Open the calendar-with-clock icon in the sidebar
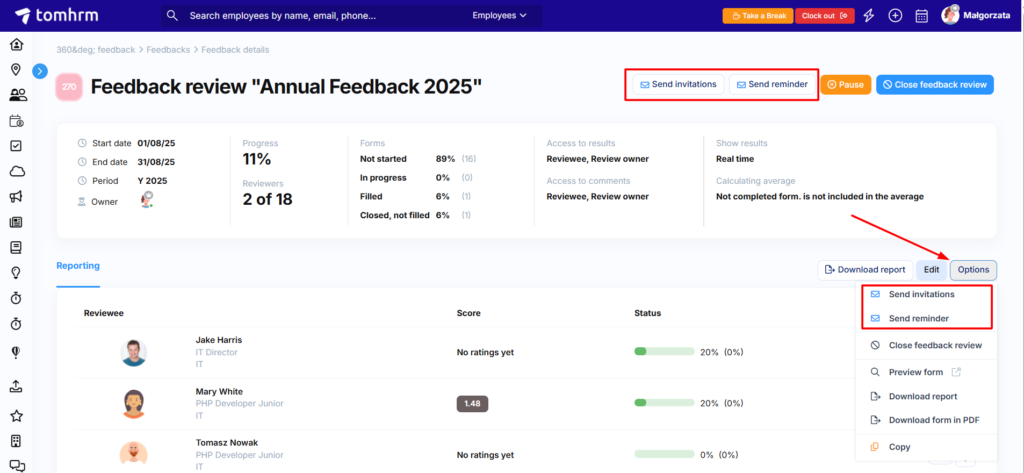Screen dimensions: 1024x473 pyautogui.click(x=17, y=121)
